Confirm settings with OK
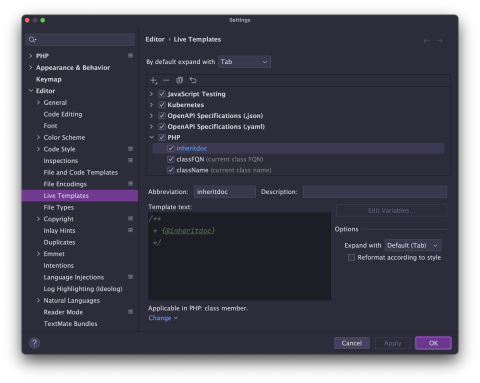Viewport: 480px width, 383px height. pos(433,343)
